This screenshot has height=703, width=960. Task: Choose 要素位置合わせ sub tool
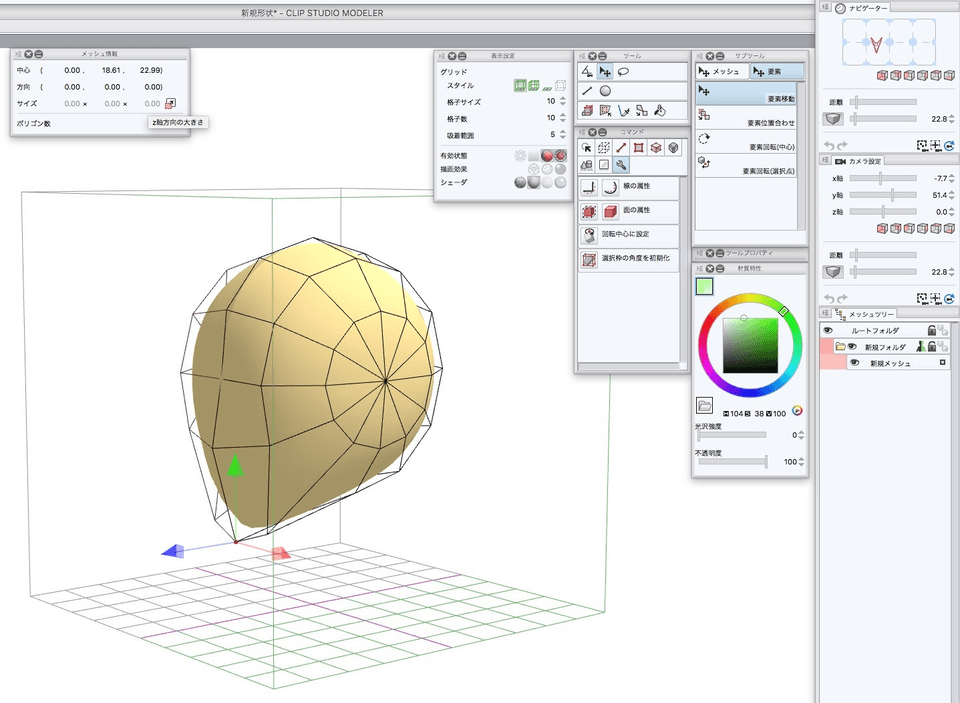tap(746, 118)
